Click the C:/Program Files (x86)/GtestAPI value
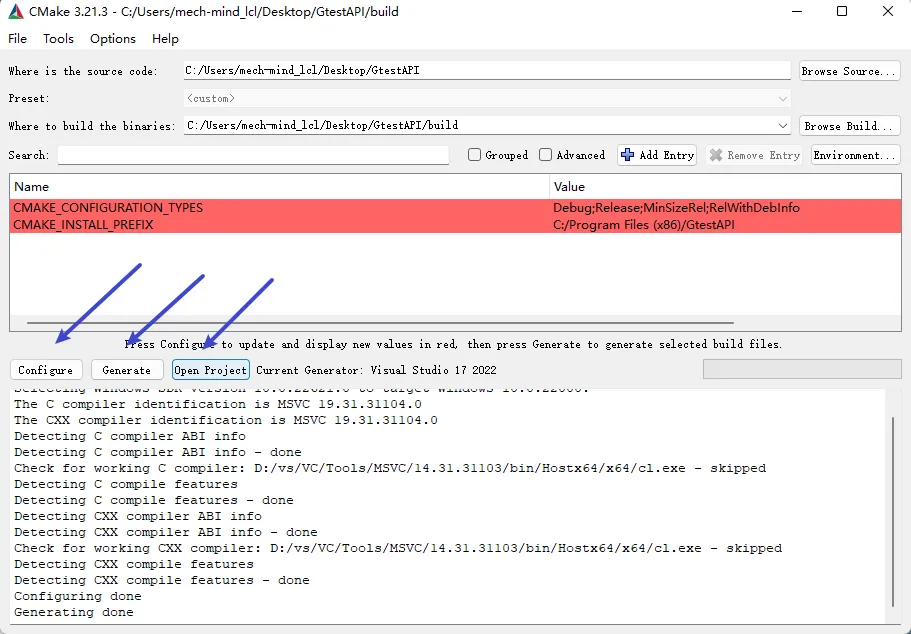911x634 pixels. [644, 224]
